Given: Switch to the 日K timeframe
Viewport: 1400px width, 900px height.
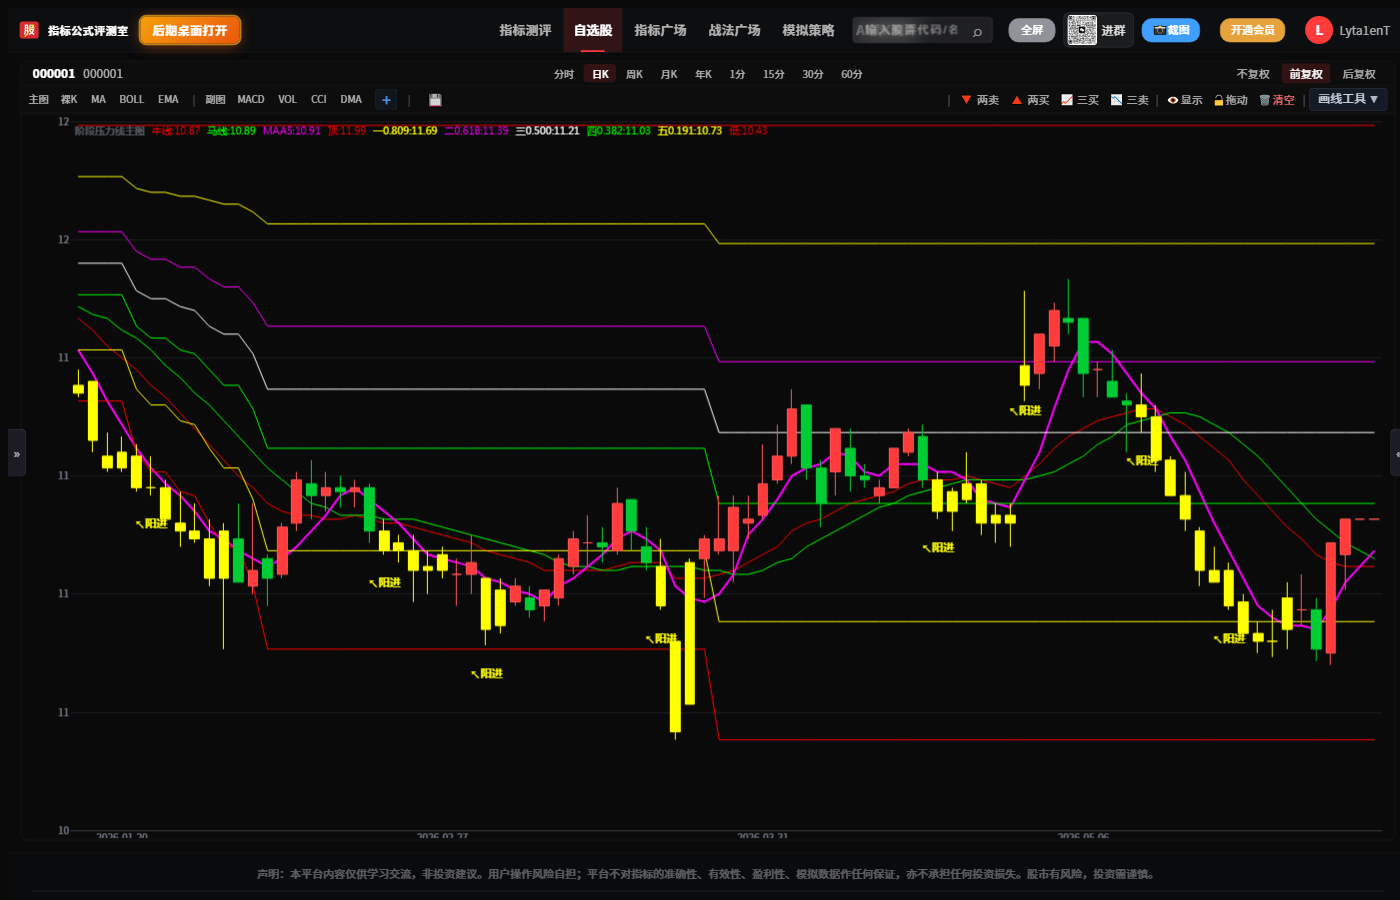Looking at the screenshot, I should (x=600, y=74).
